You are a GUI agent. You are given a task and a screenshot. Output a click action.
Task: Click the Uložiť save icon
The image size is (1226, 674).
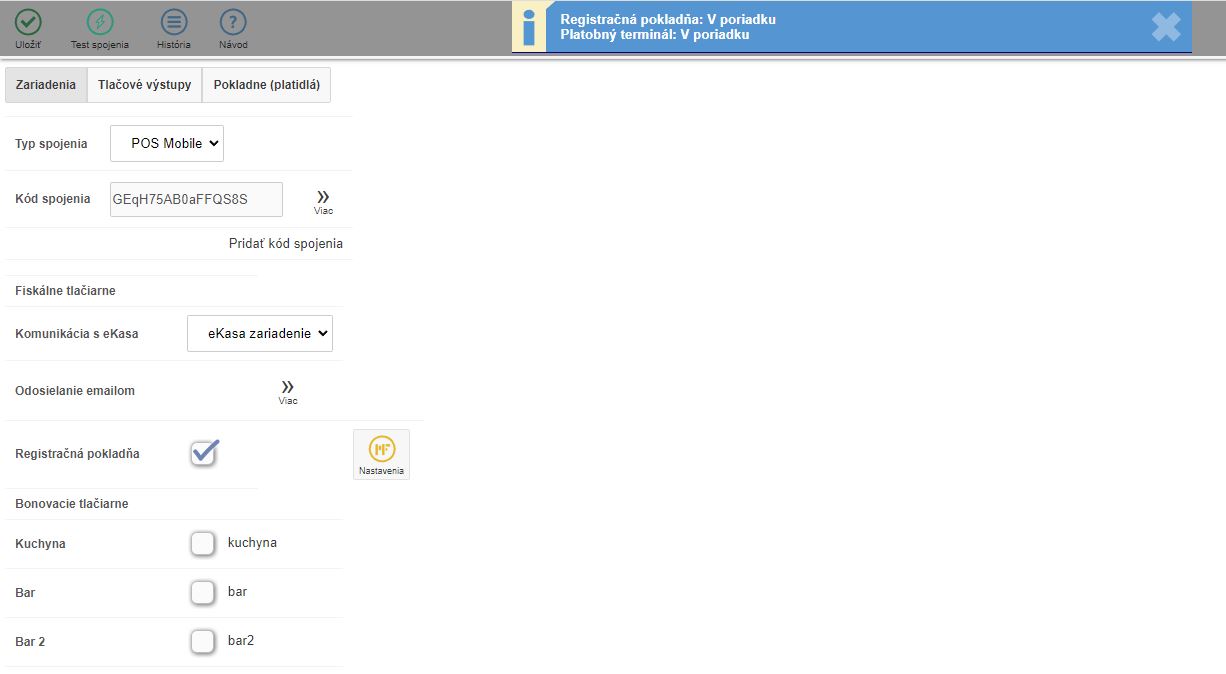click(x=28, y=24)
